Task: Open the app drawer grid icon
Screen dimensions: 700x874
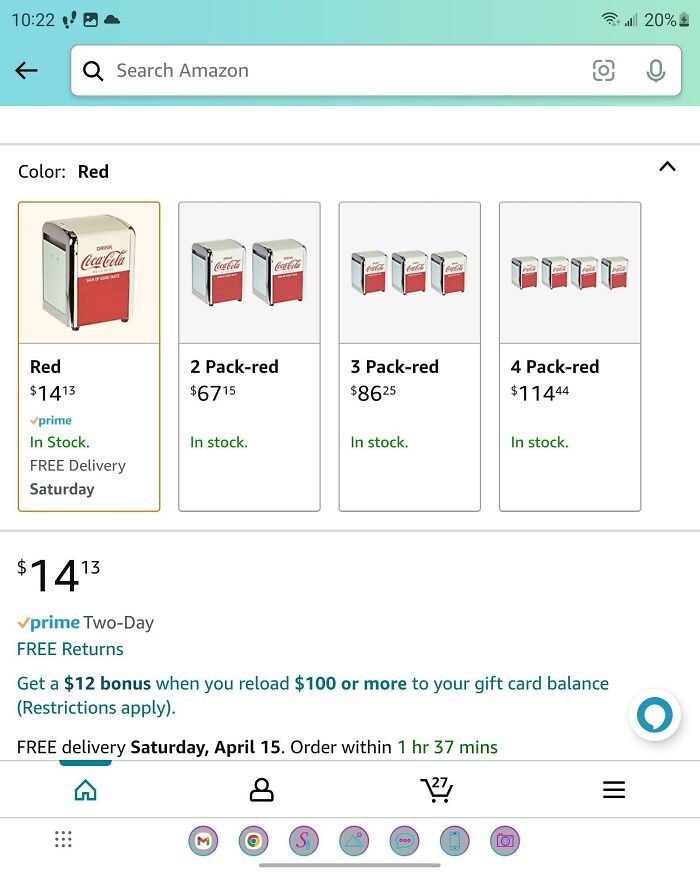Action: [x=63, y=840]
